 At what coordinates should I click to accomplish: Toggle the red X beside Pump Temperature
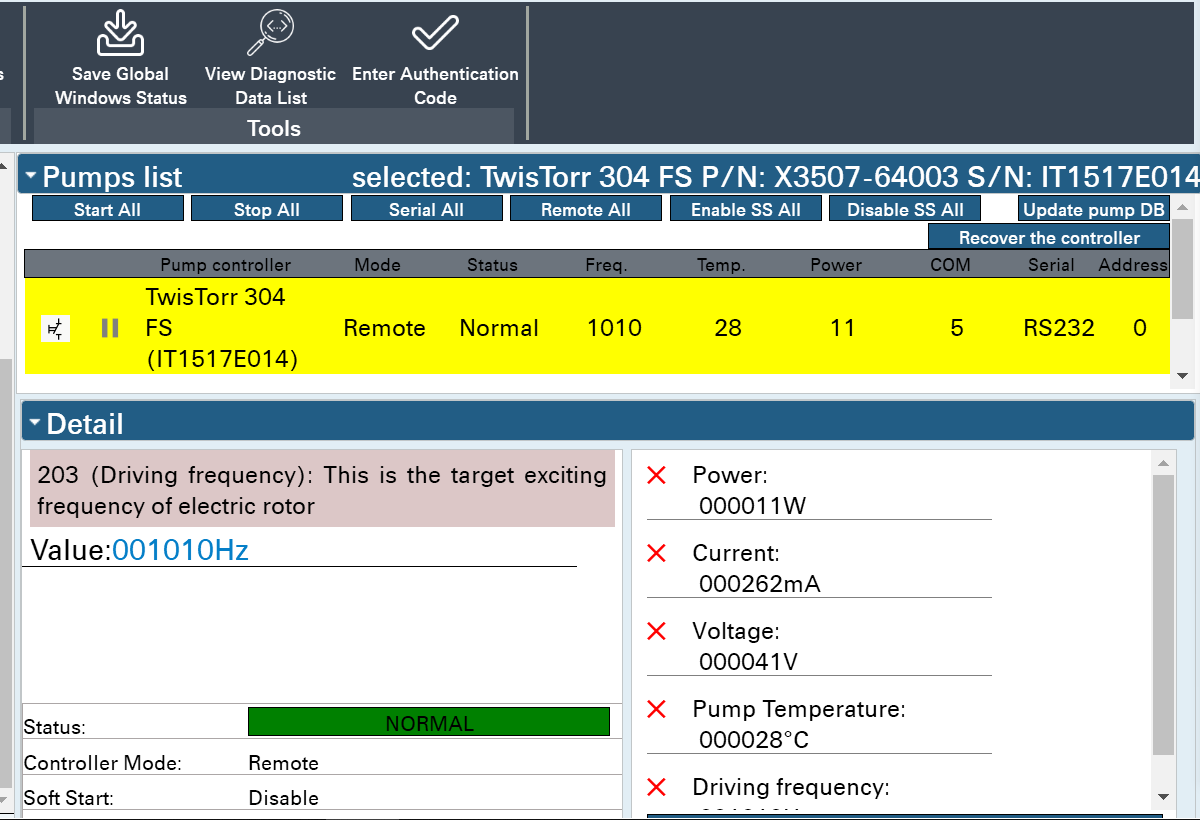[x=657, y=710]
